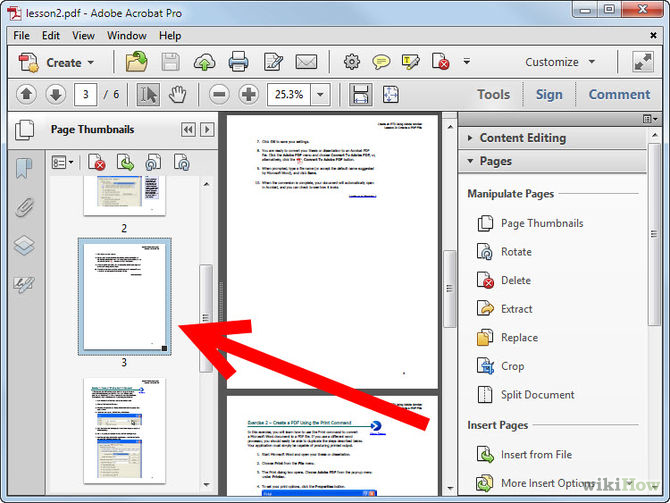The height and width of the screenshot is (503, 670).
Task: Open the Tools pane tab
Action: 494,94
